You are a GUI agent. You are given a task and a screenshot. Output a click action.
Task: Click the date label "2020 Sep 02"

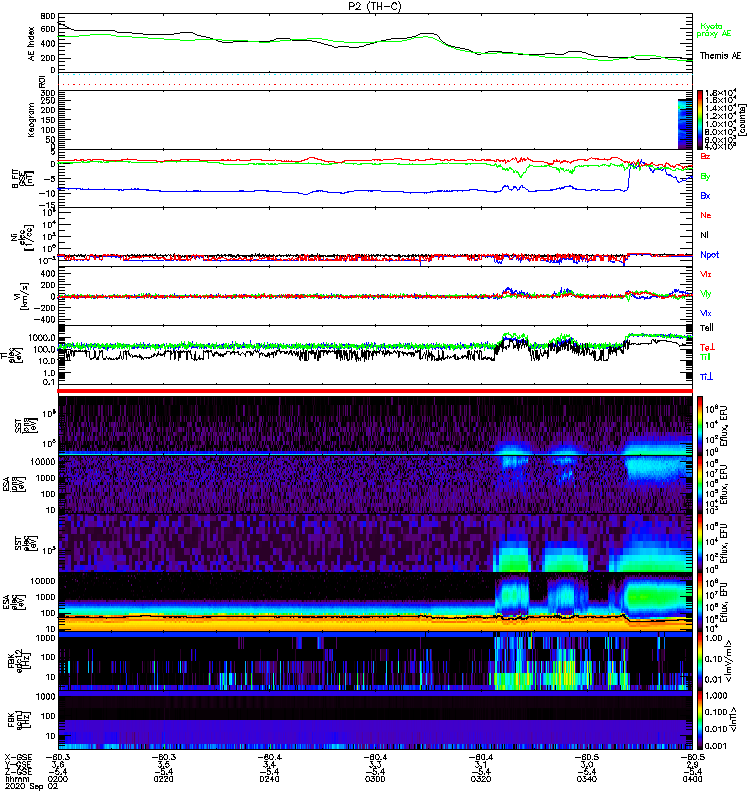coord(32,786)
